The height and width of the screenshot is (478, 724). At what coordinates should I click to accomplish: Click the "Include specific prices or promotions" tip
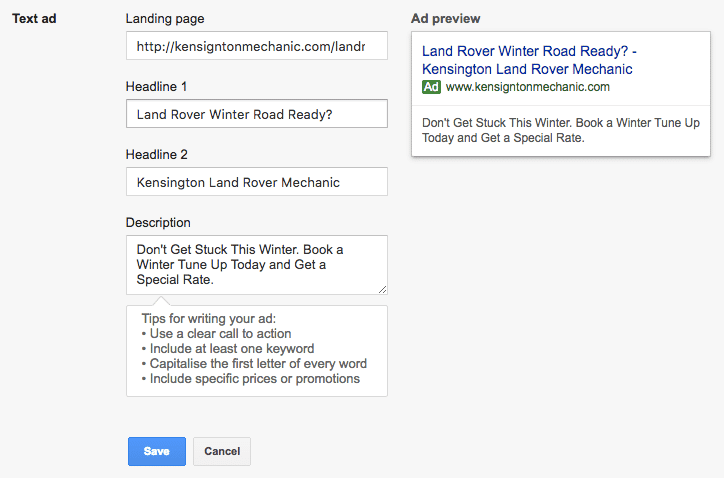tap(251, 379)
